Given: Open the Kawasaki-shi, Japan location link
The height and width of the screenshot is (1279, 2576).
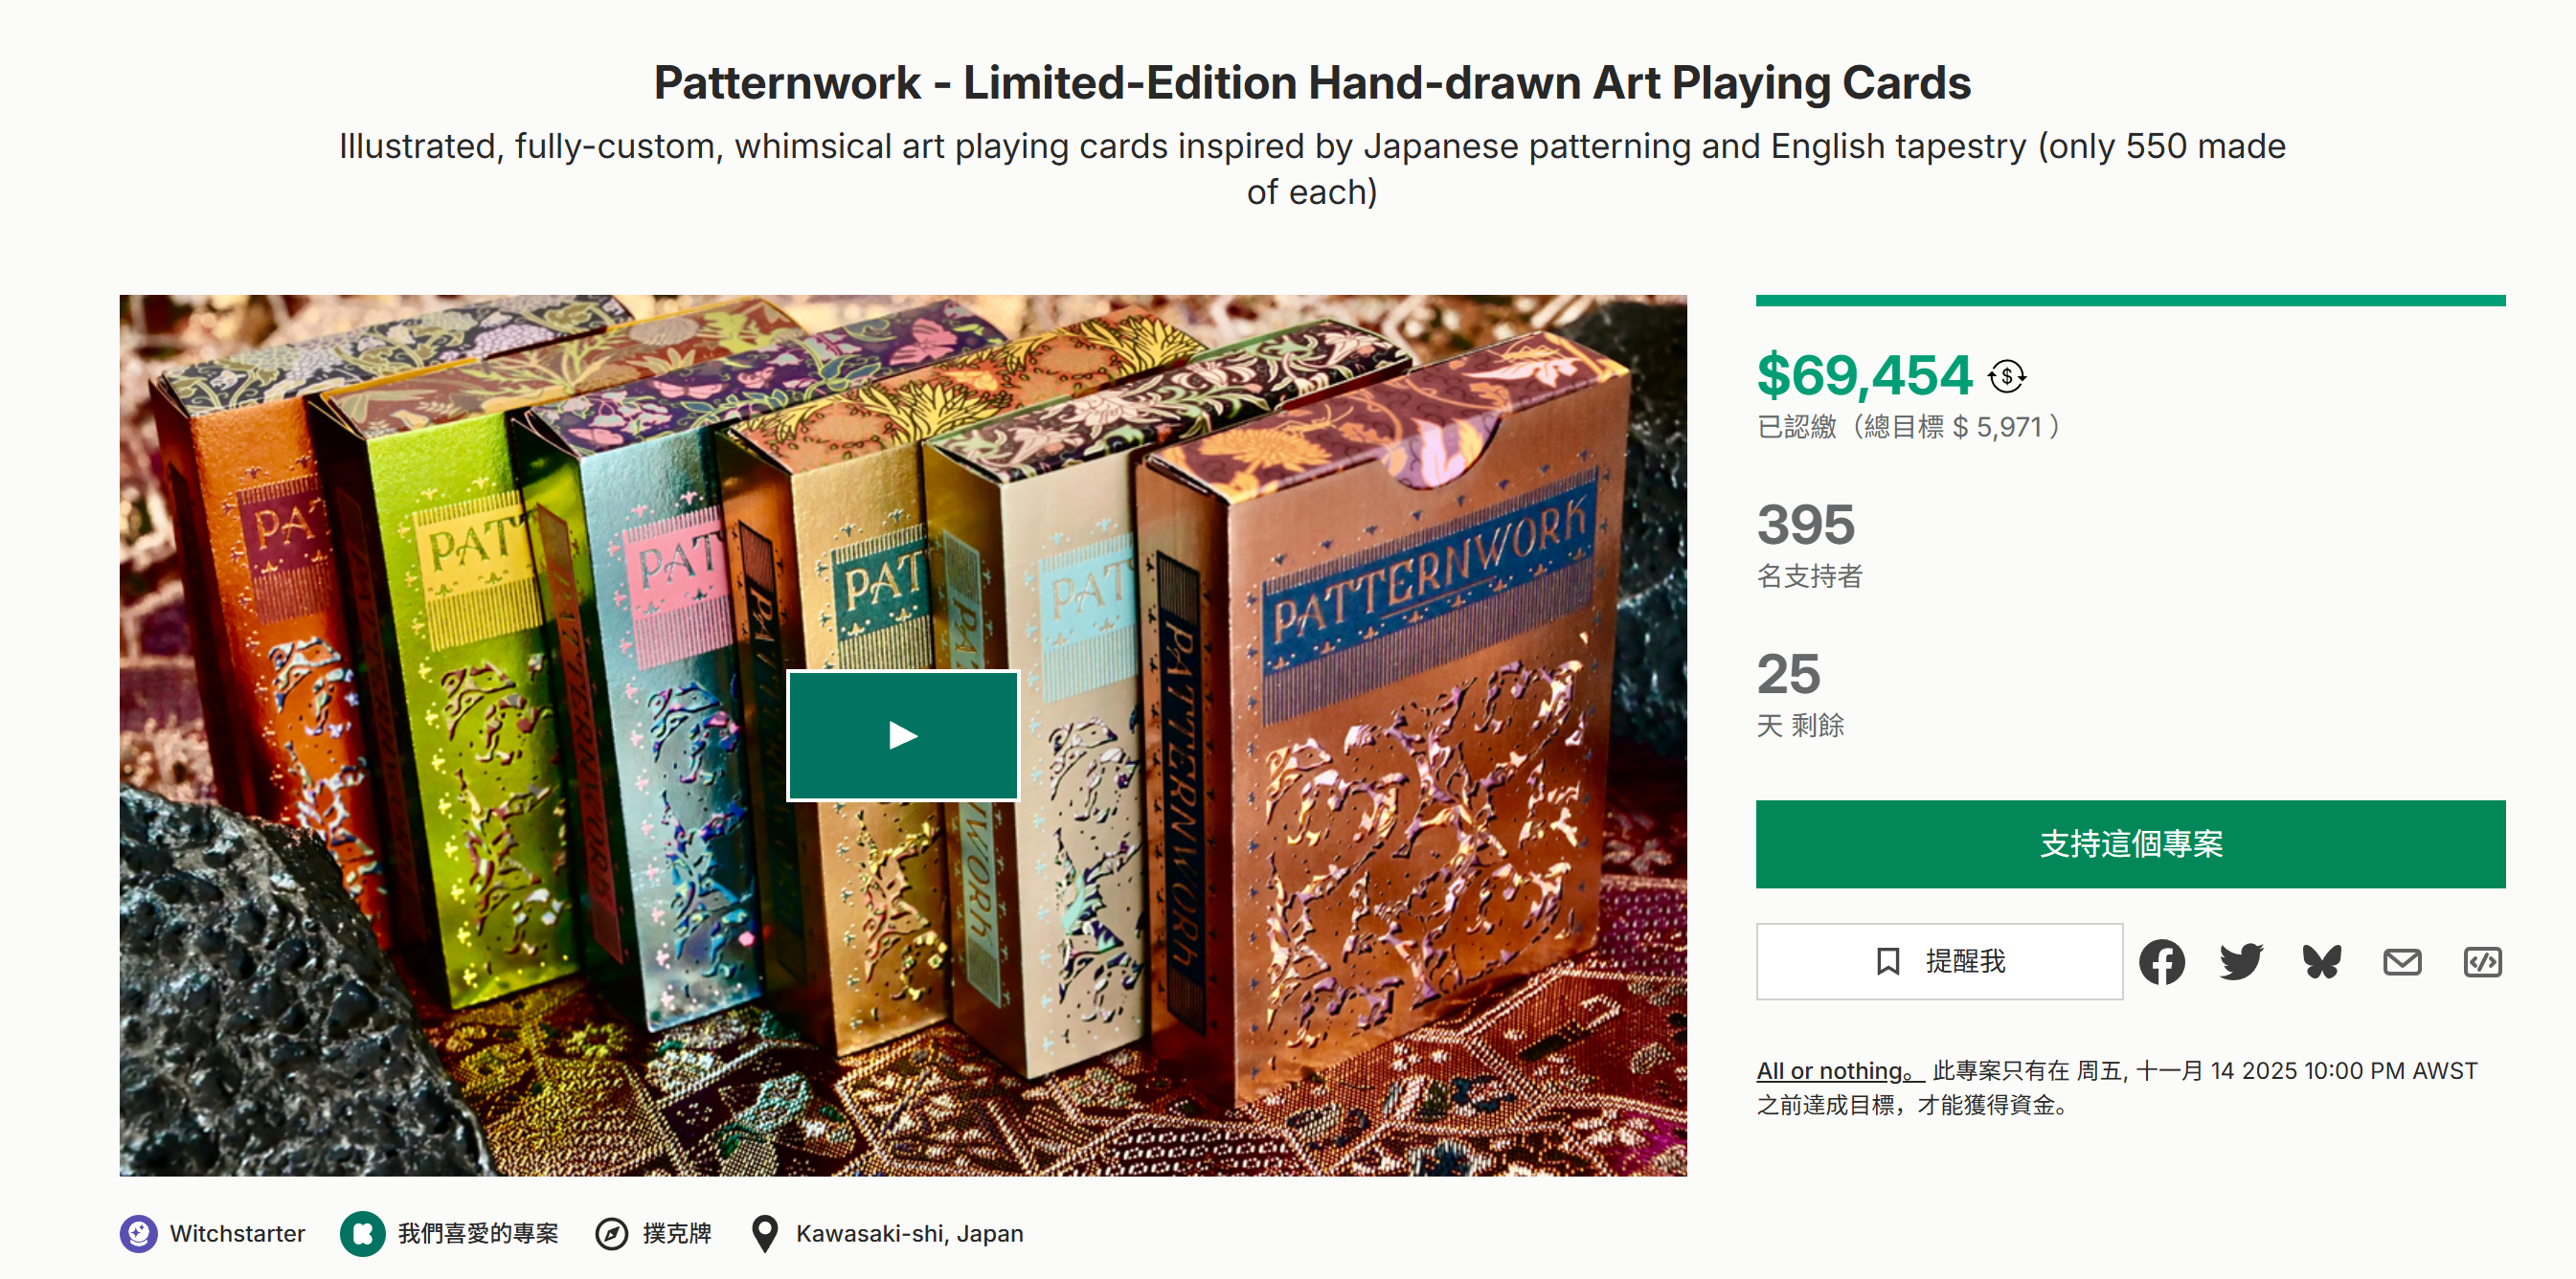Looking at the screenshot, I should click(x=909, y=1233).
